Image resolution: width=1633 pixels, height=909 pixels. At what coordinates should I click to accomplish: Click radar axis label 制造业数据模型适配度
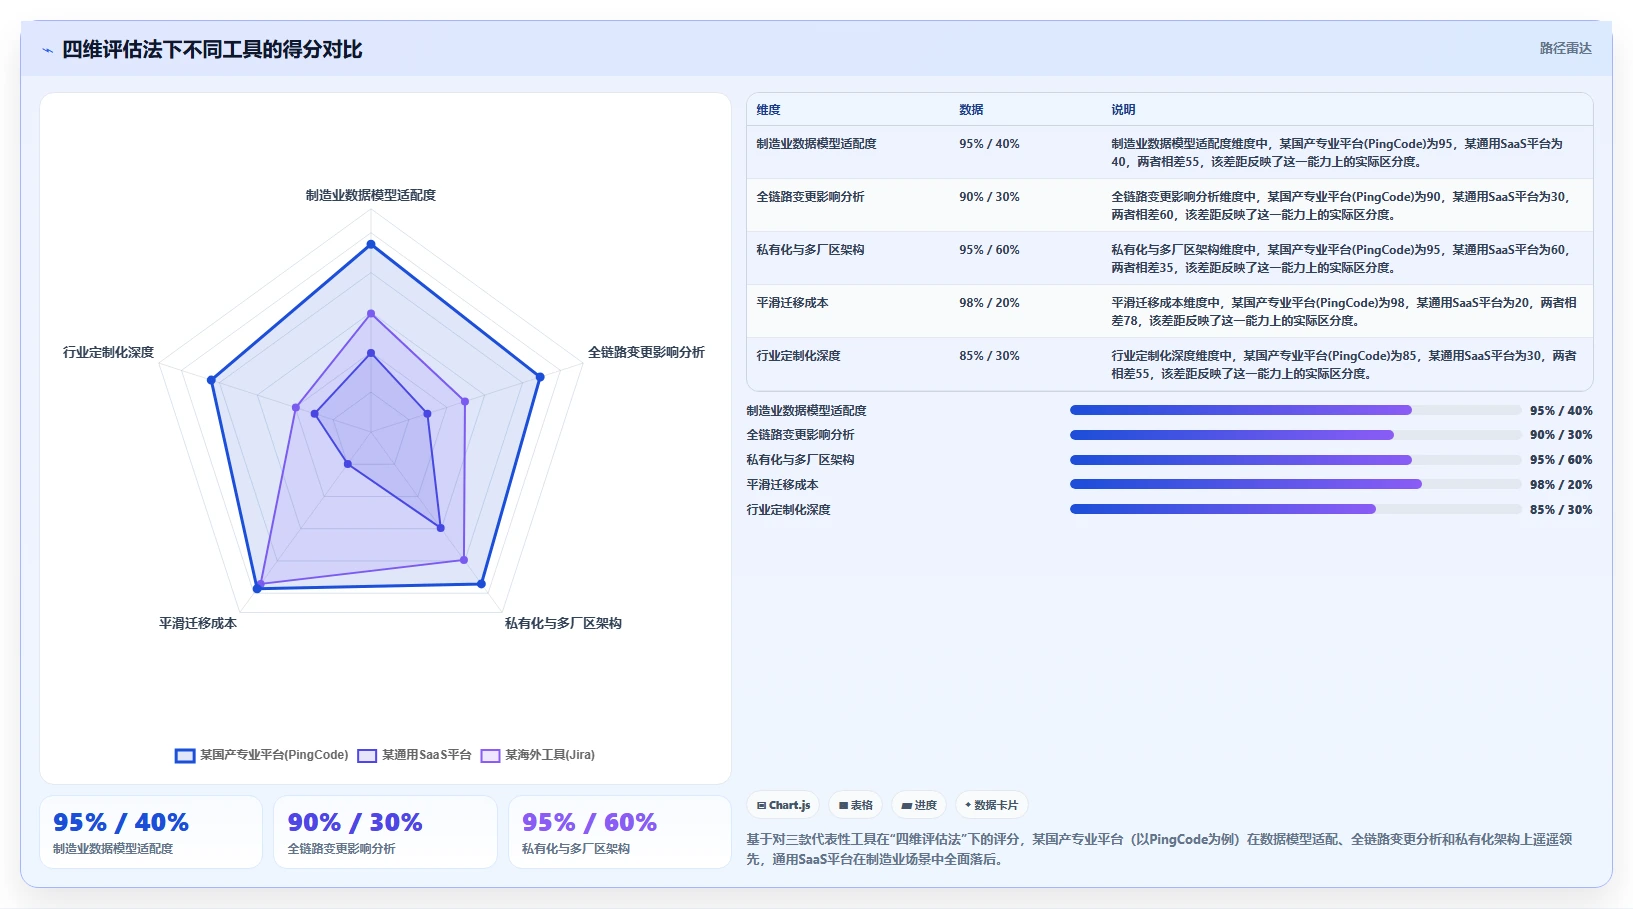click(x=371, y=195)
